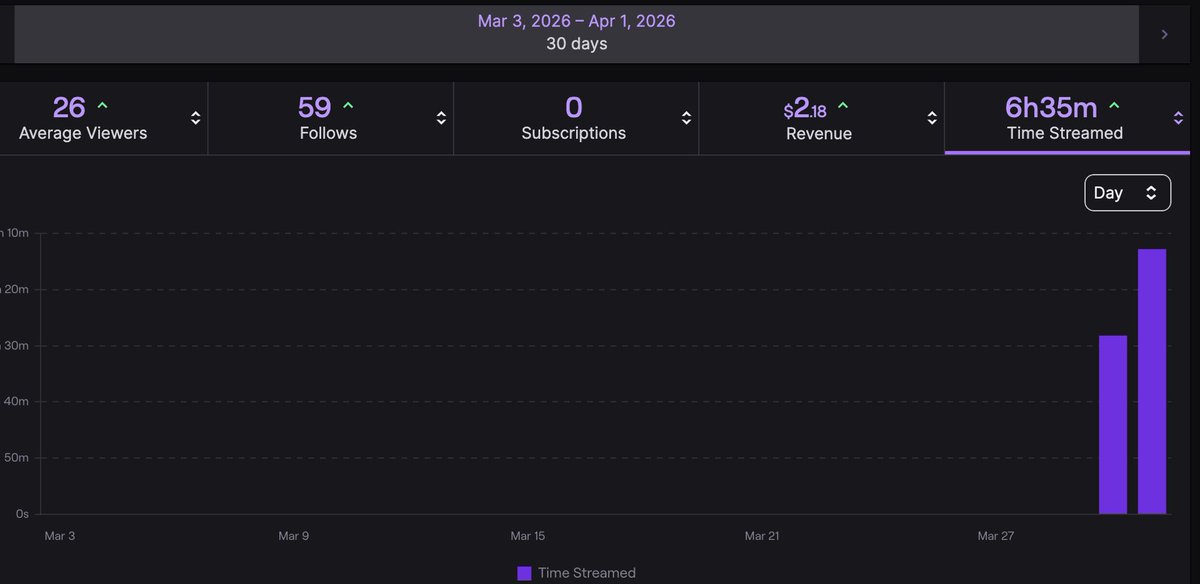Go to the next date range with the arrow
This screenshot has width=1200, height=584.
pyautogui.click(x=1164, y=34)
